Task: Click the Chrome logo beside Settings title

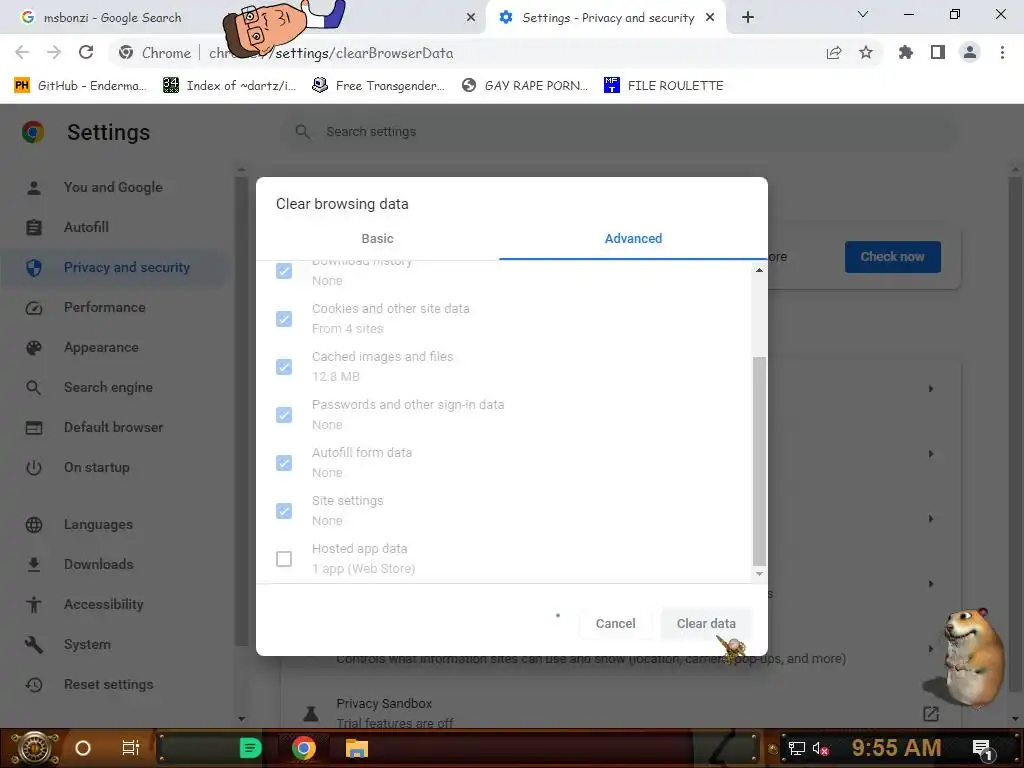Action: click(33, 133)
